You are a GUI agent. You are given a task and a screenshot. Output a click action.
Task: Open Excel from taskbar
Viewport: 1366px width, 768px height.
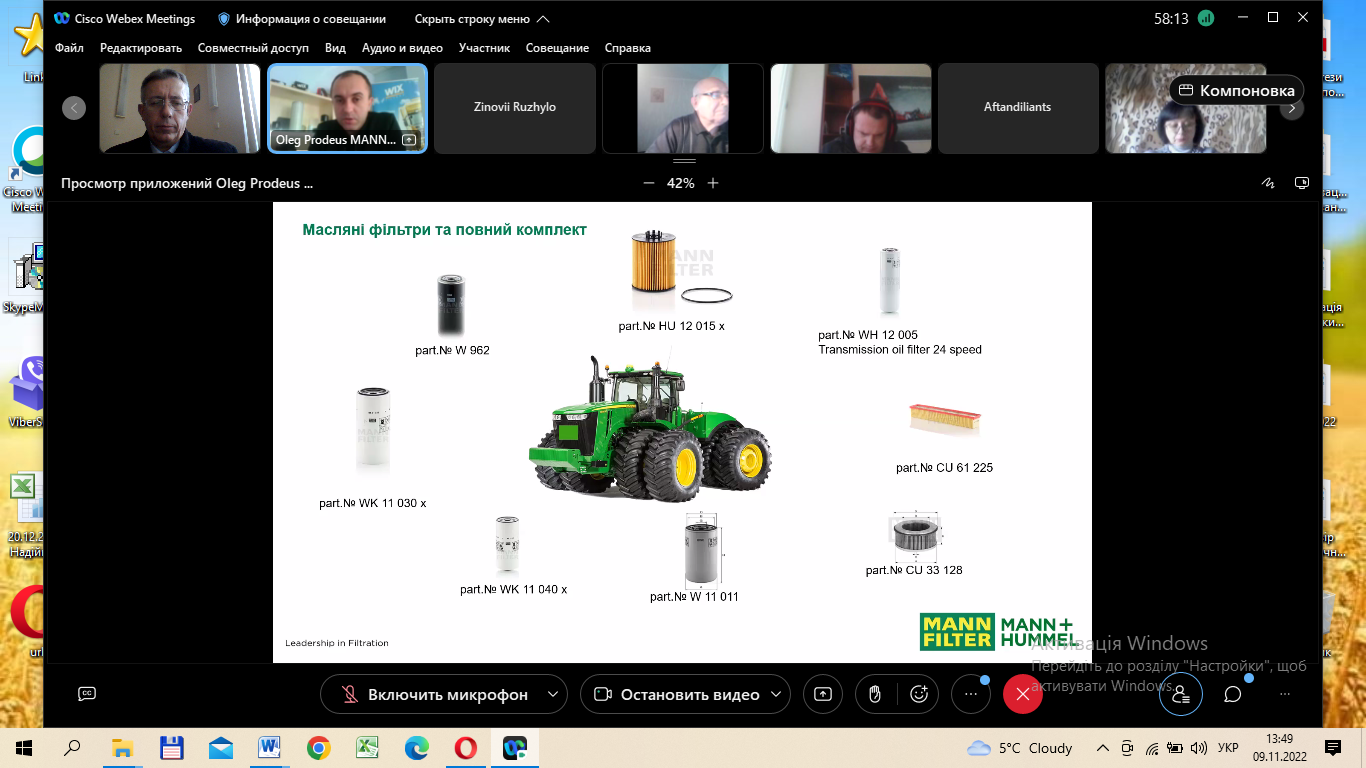[367, 747]
